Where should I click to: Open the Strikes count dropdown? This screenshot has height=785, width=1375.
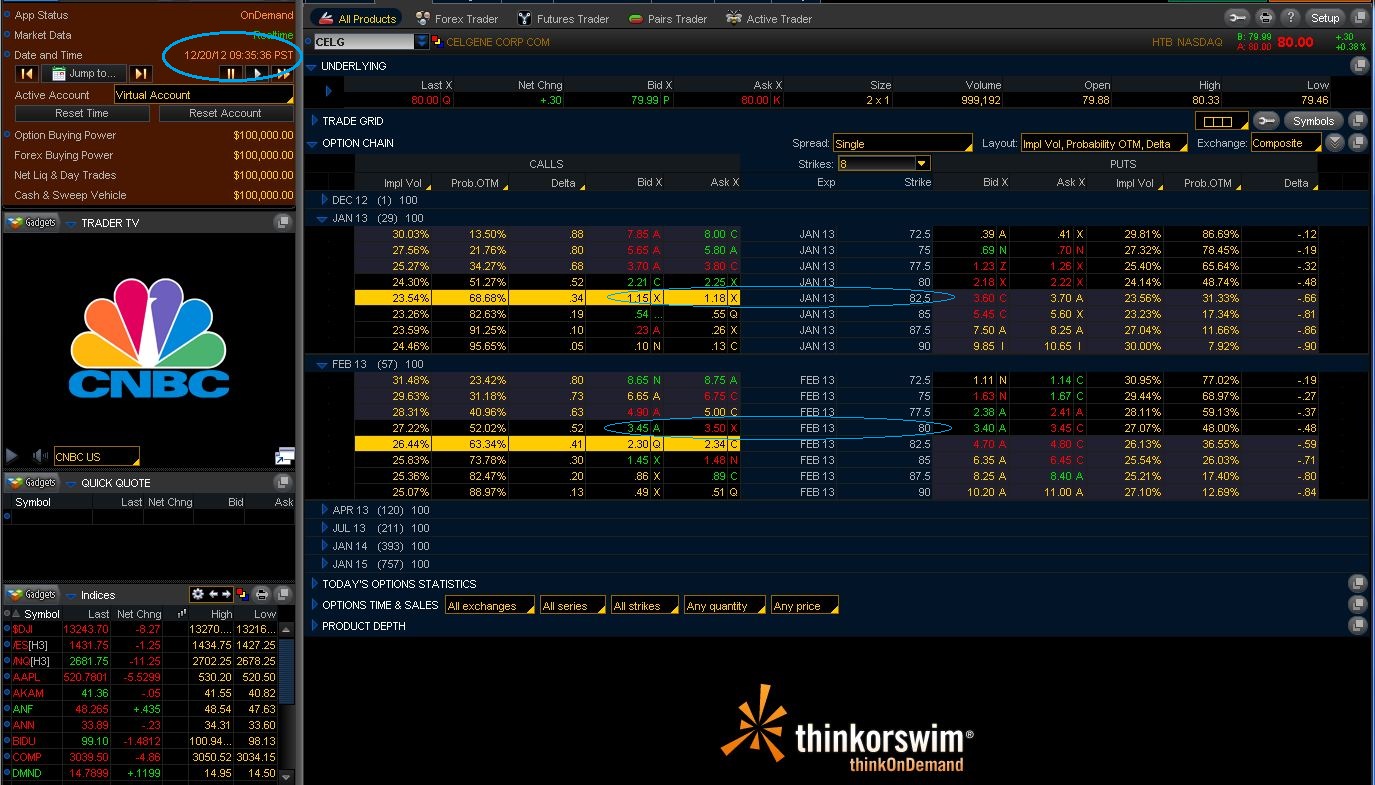pyautogui.click(x=885, y=163)
